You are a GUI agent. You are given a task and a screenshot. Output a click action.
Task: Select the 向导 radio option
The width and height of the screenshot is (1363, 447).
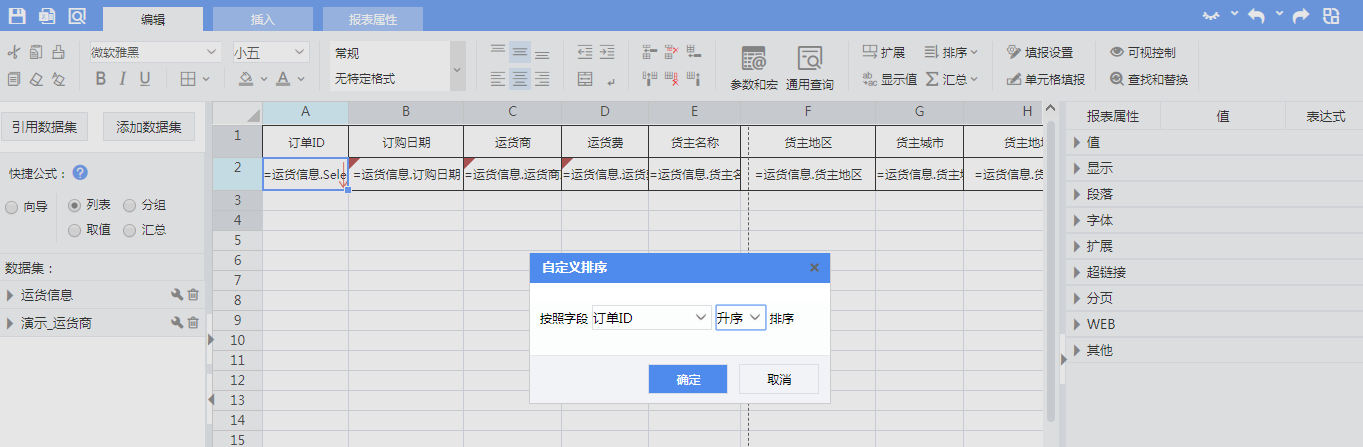[x=12, y=207]
